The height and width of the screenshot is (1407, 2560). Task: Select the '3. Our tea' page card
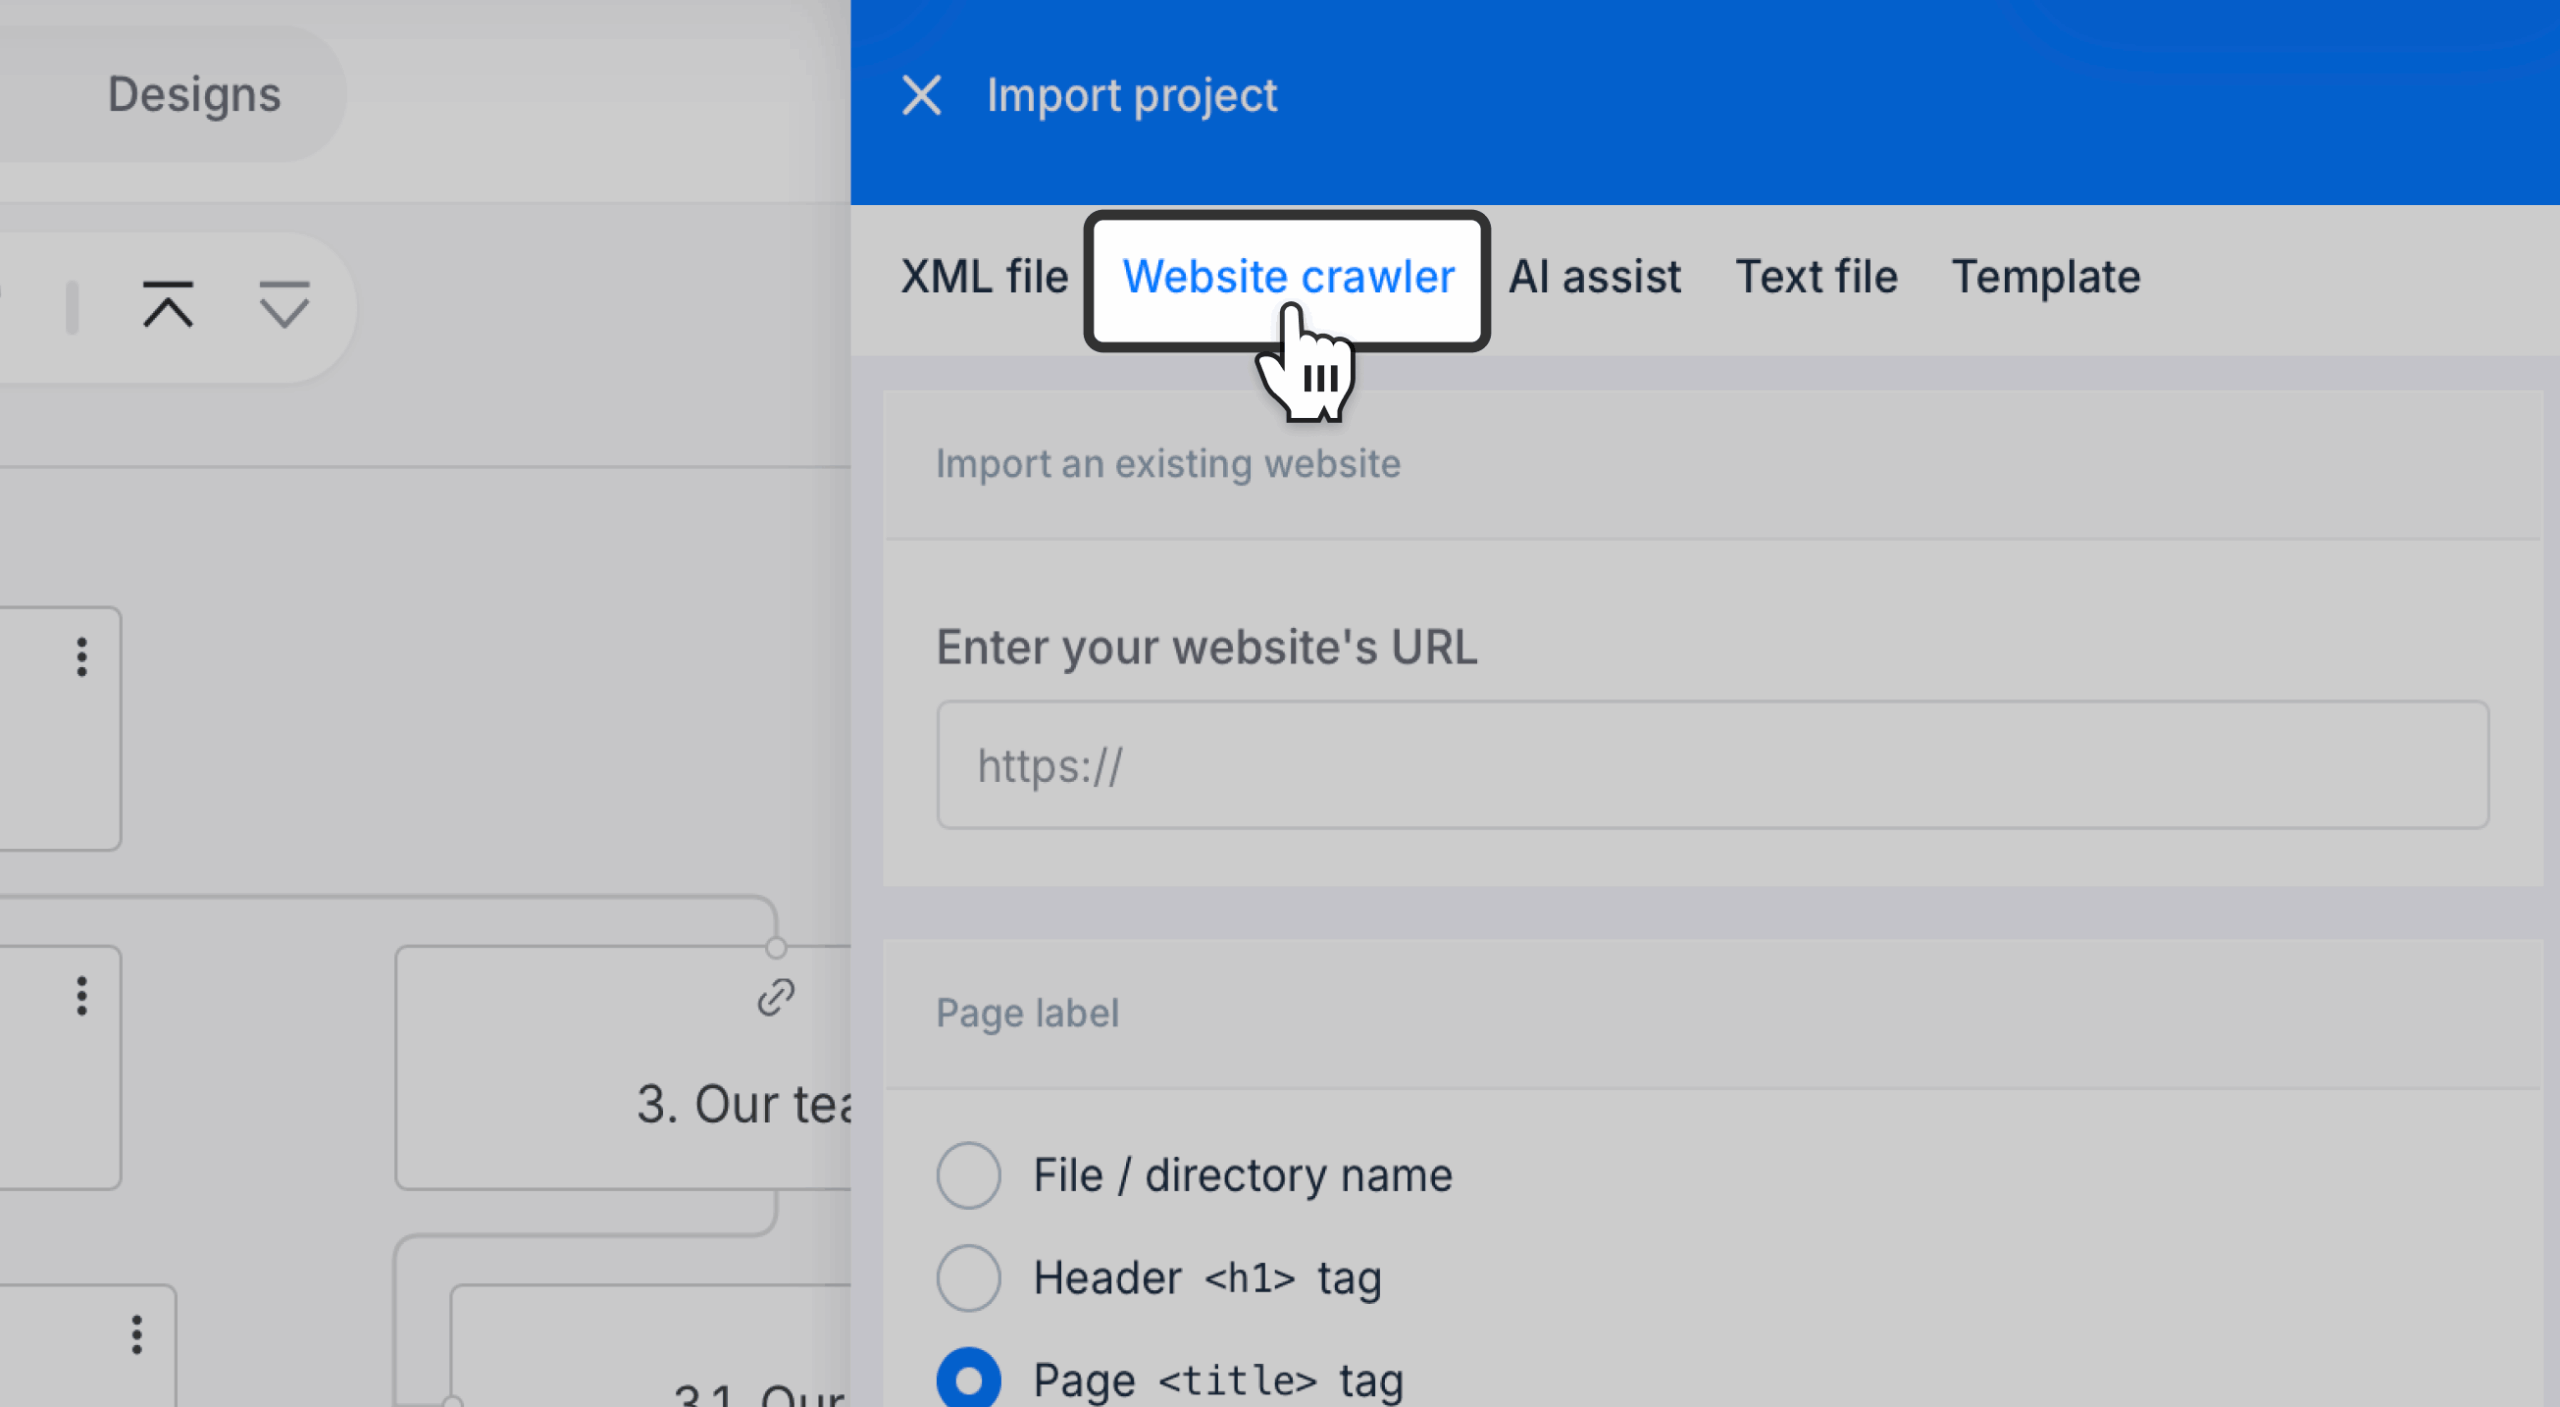click(x=623, y=1068)
